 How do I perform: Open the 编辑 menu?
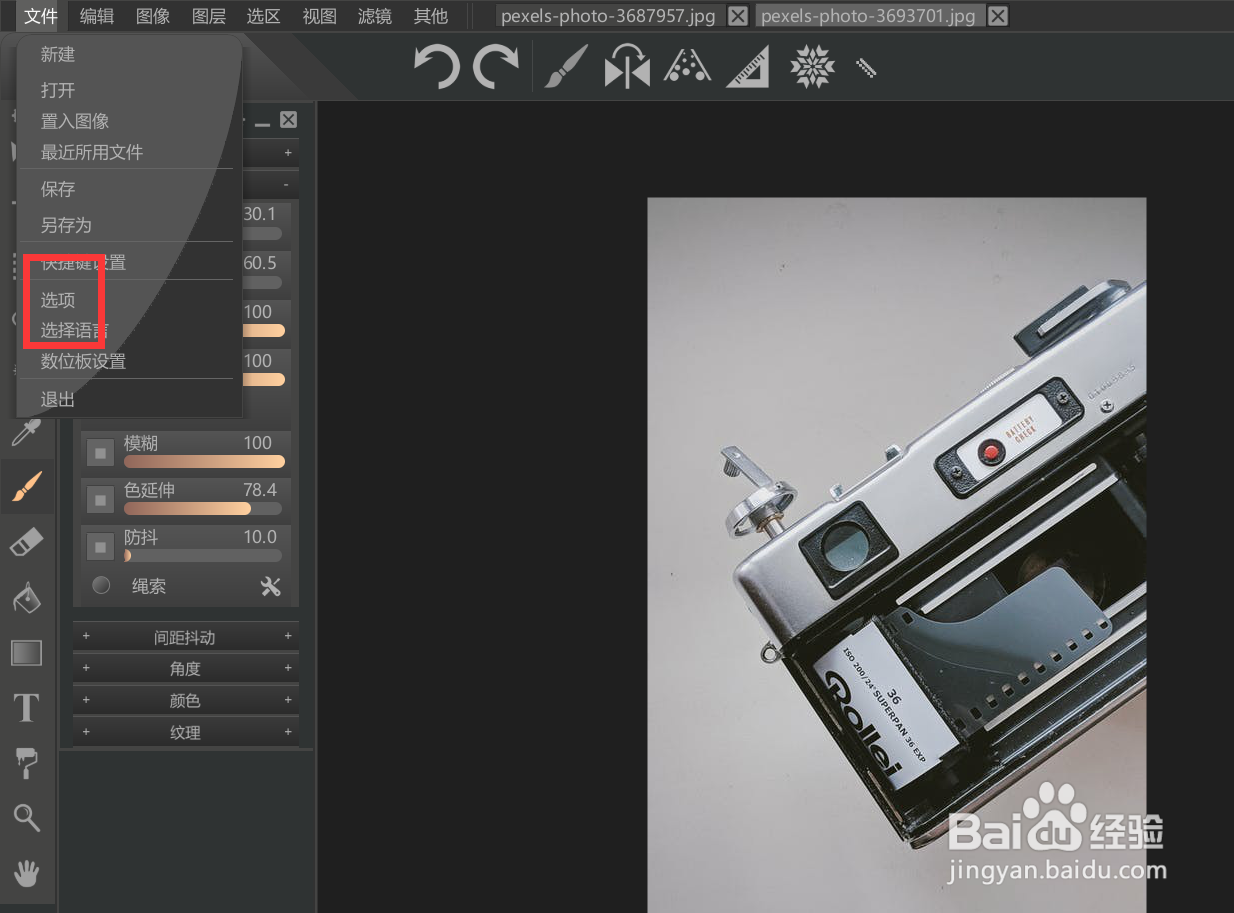pos(97,16)
